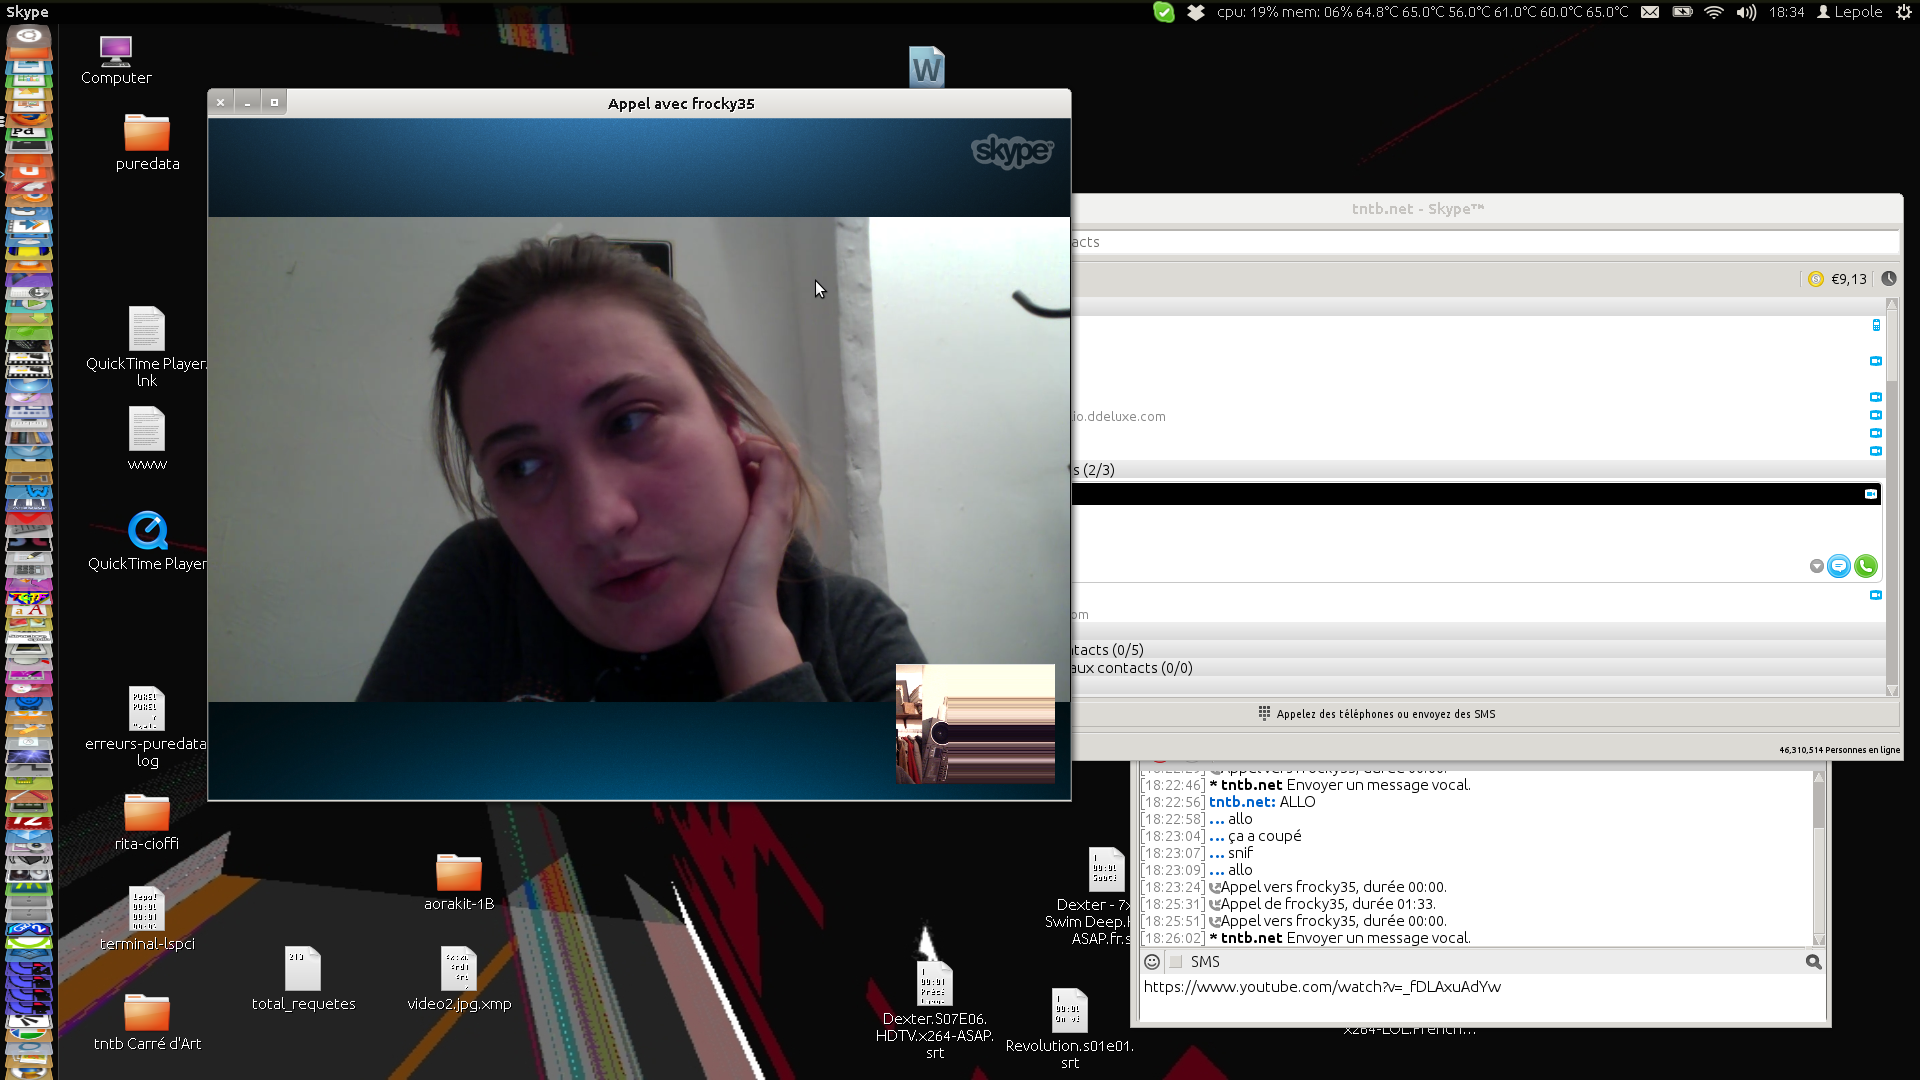
Task: Click the blue chat bubble button
Action: 1838,566
